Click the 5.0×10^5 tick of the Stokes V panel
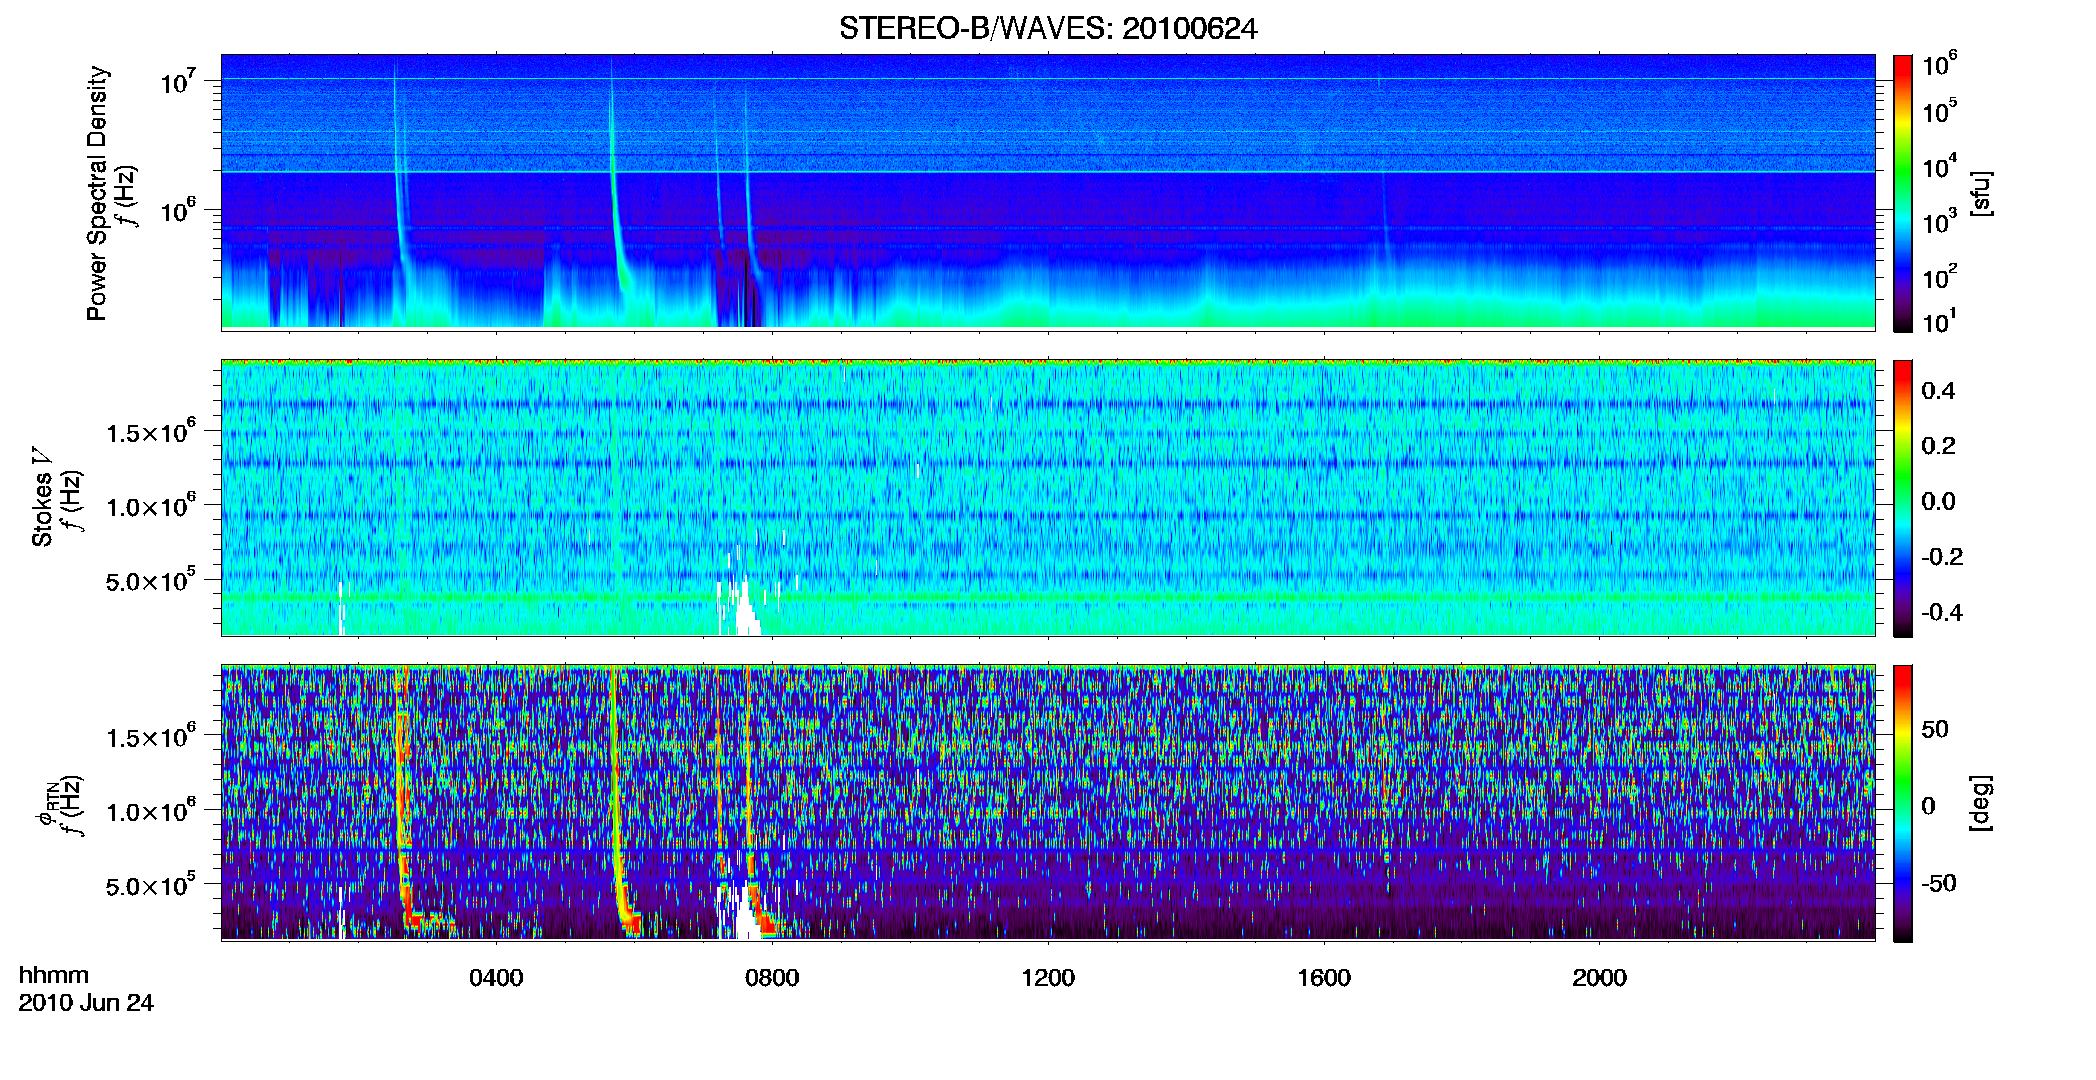The image size is (2096, 1080). 151,581
